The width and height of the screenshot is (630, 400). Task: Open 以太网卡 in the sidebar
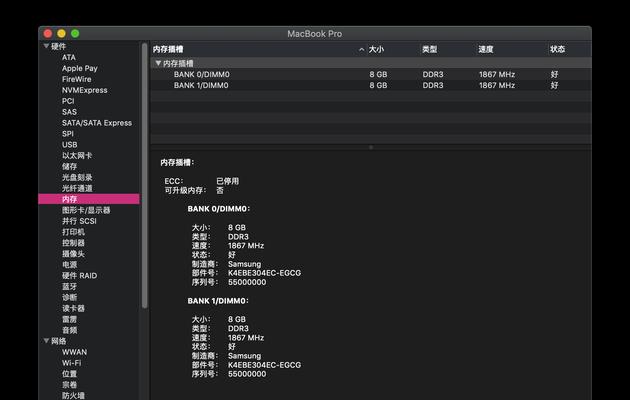click(x=77, y=155)
